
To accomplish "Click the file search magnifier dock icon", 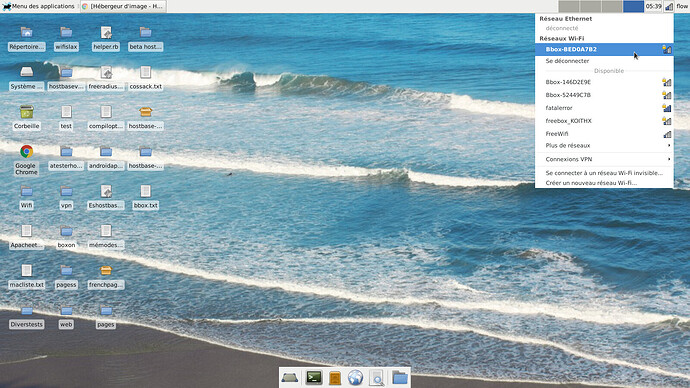I will (377, 377).
